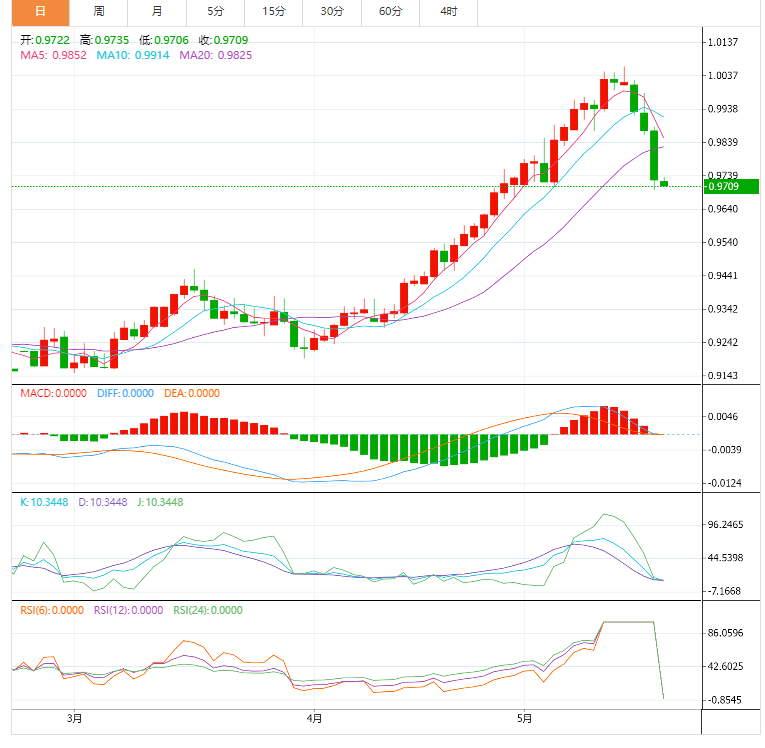Click the RSI(24):0.0000 label

(208, 610)
